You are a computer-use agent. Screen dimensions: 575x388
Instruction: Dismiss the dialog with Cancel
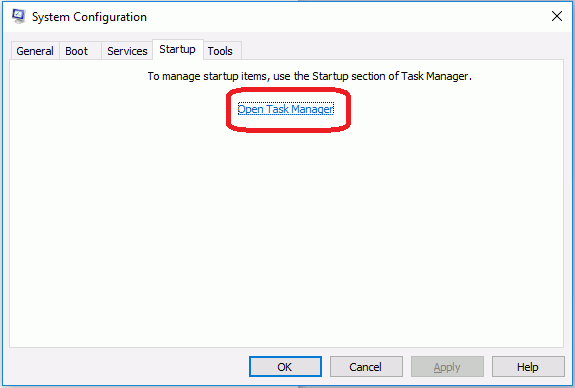click(366, 367)
